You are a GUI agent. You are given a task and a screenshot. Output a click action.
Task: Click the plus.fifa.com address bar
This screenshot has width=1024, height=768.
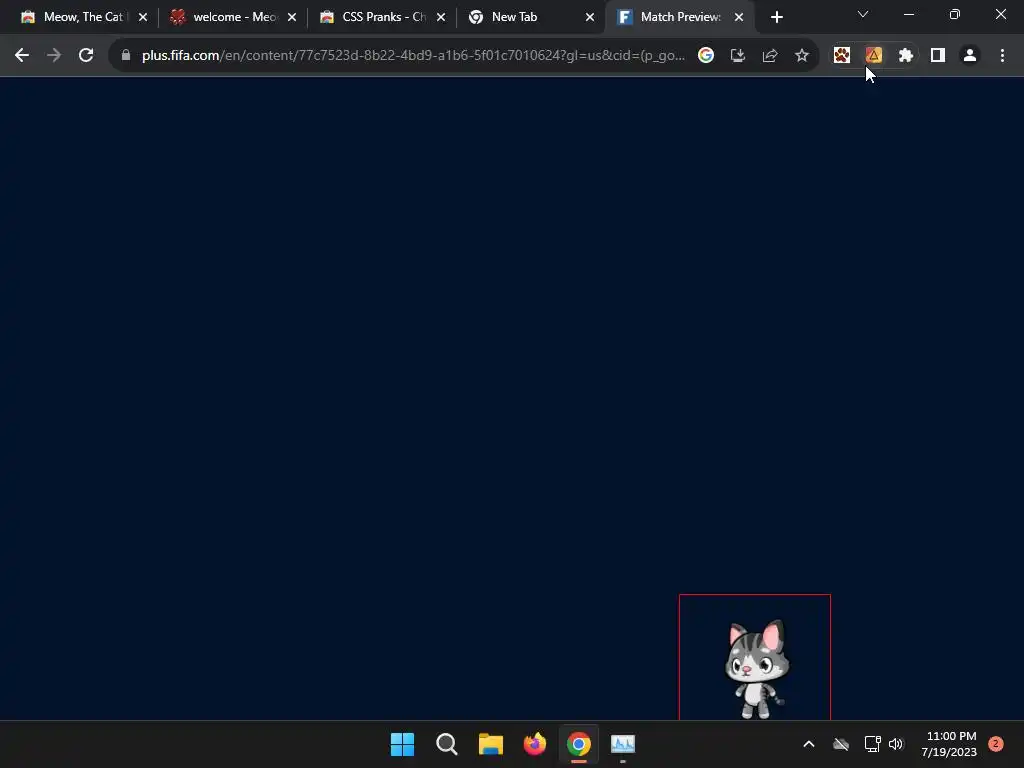413,56
